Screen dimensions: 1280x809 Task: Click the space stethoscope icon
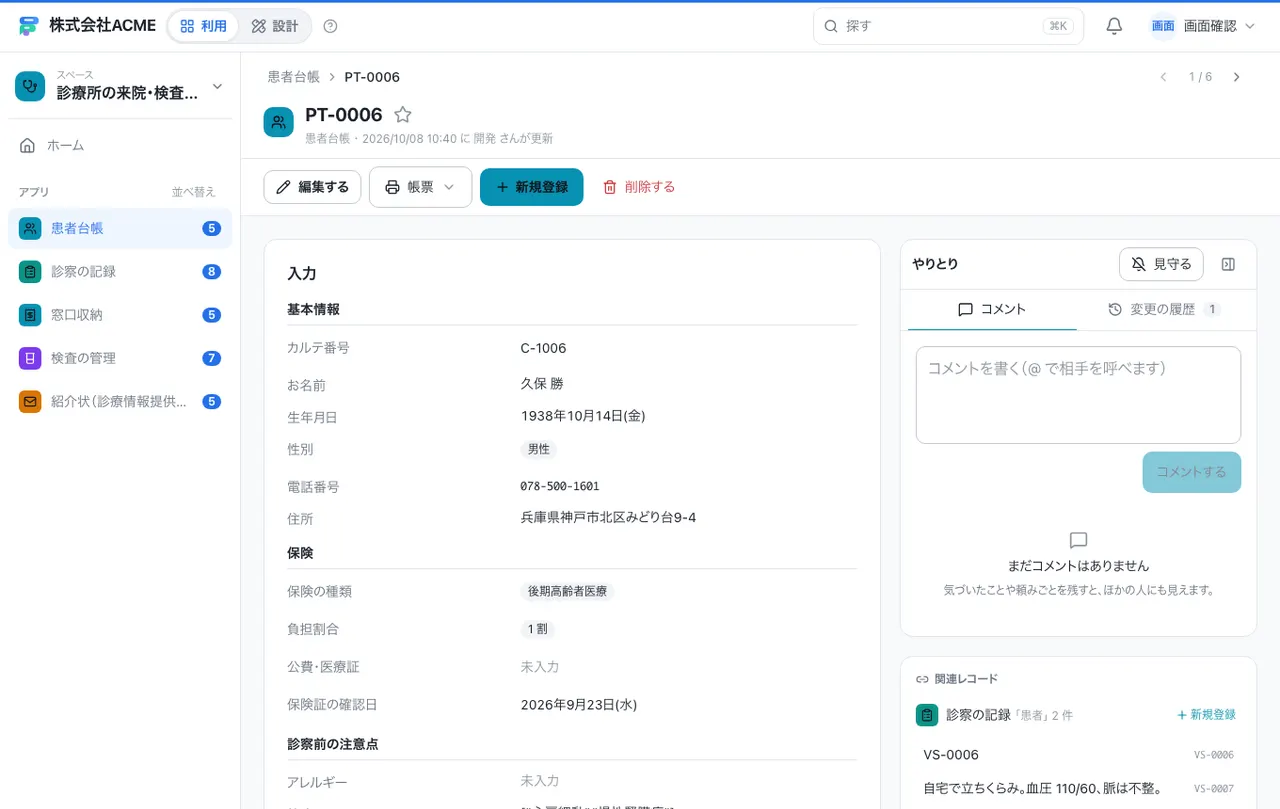pos(30,86)
